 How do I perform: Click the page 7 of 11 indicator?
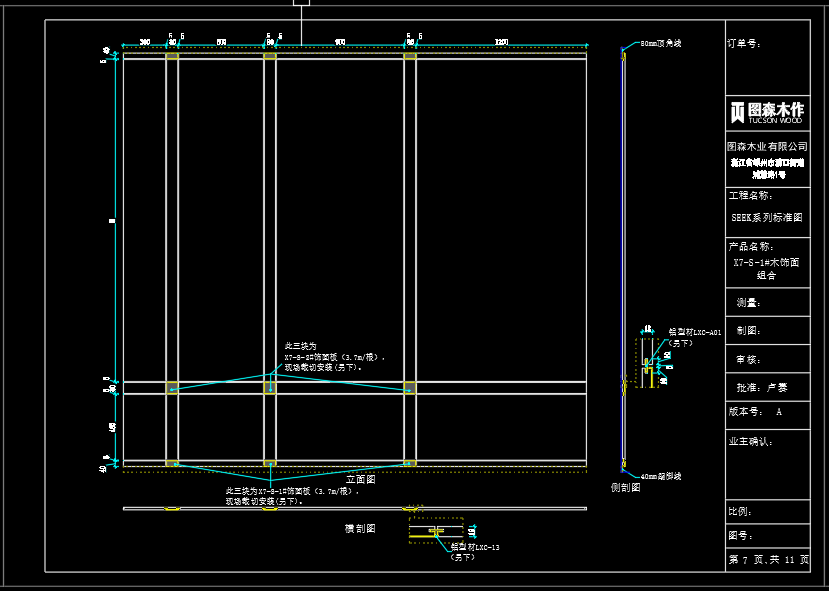pos(767,560)
